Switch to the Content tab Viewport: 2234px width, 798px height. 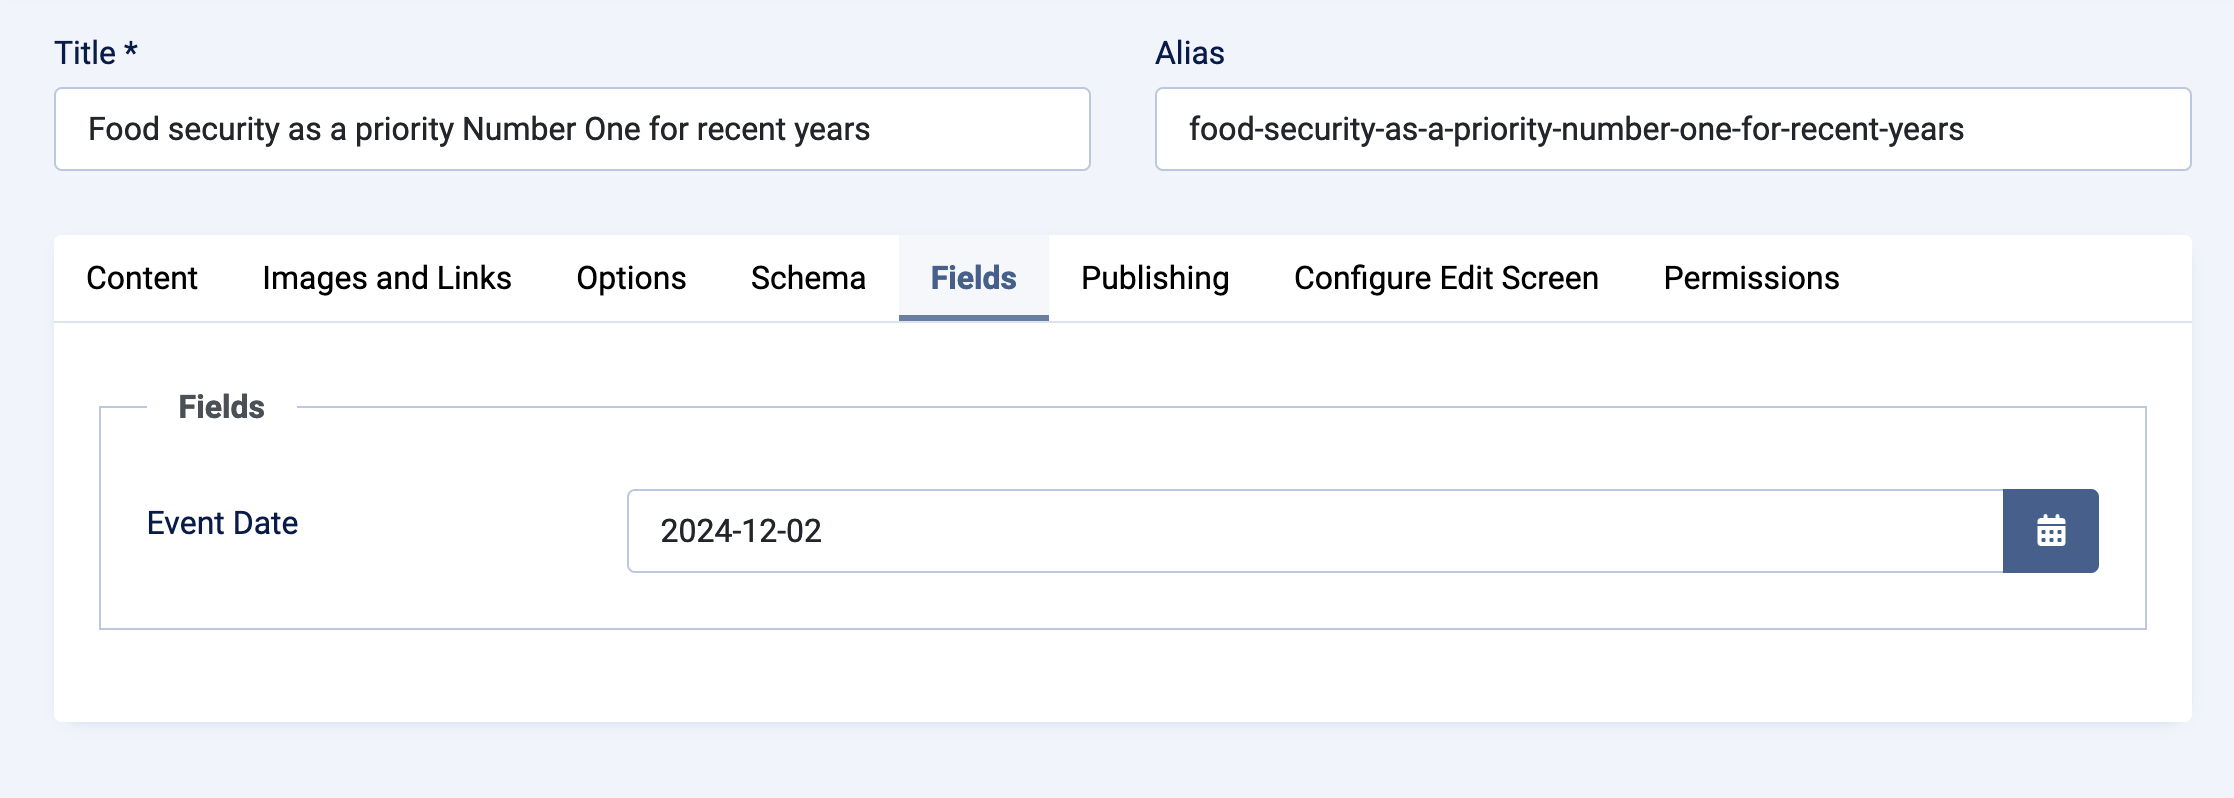pos(141,278)
